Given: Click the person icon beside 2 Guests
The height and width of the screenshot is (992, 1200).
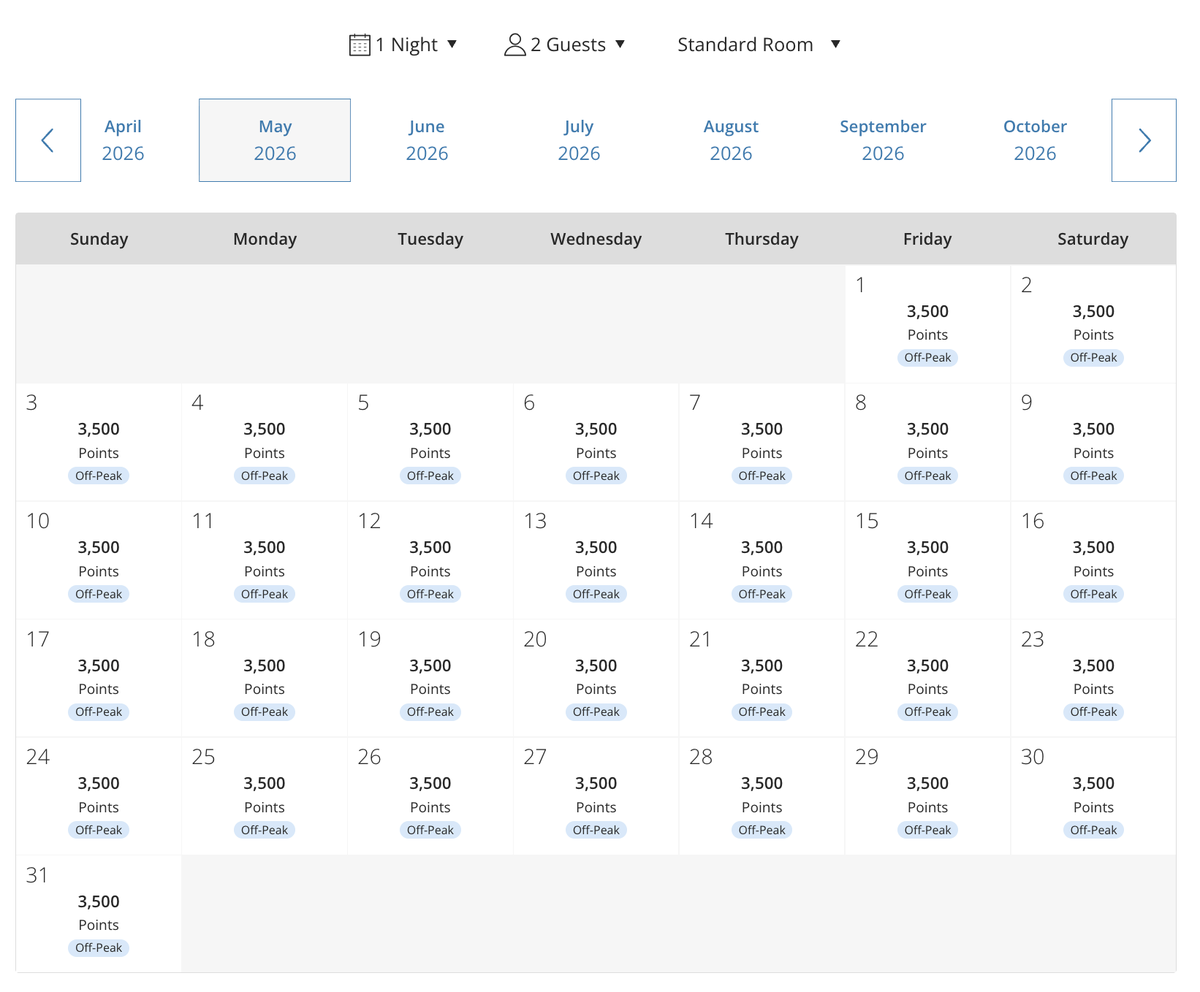Looking at the screenshot, I should pos(515,45).
